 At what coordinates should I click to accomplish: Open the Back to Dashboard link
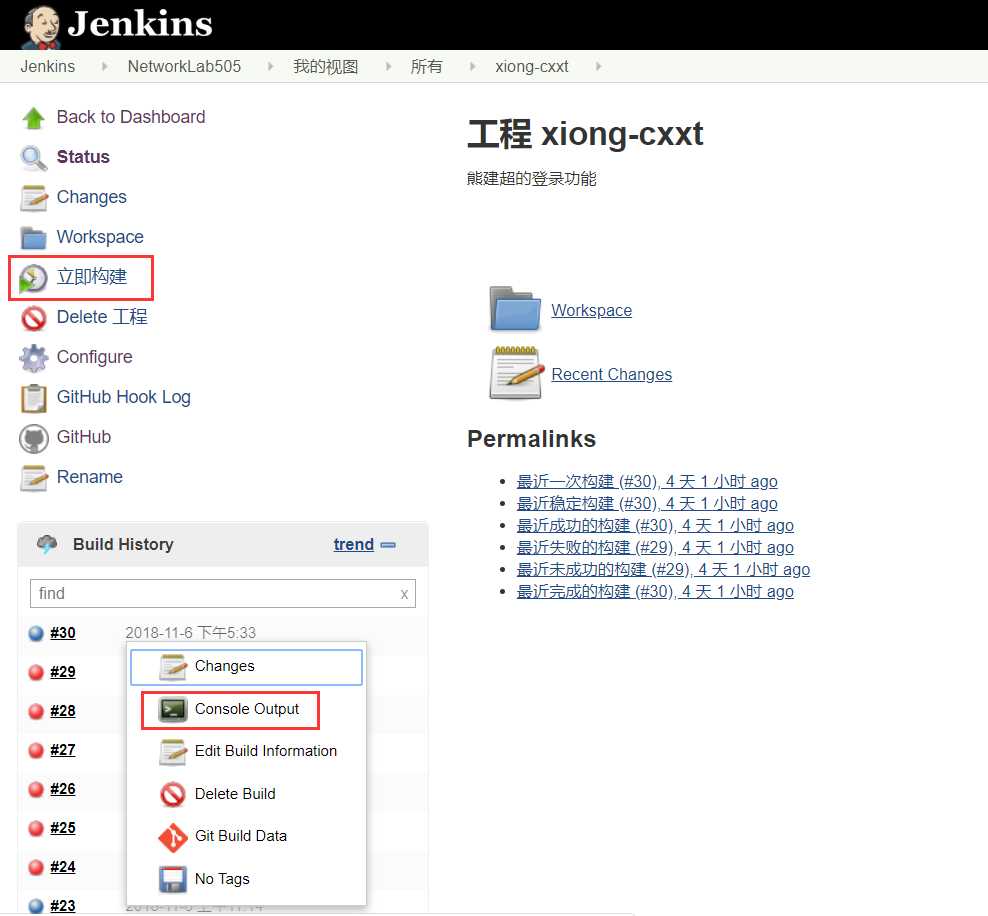[x=131, y=117]
